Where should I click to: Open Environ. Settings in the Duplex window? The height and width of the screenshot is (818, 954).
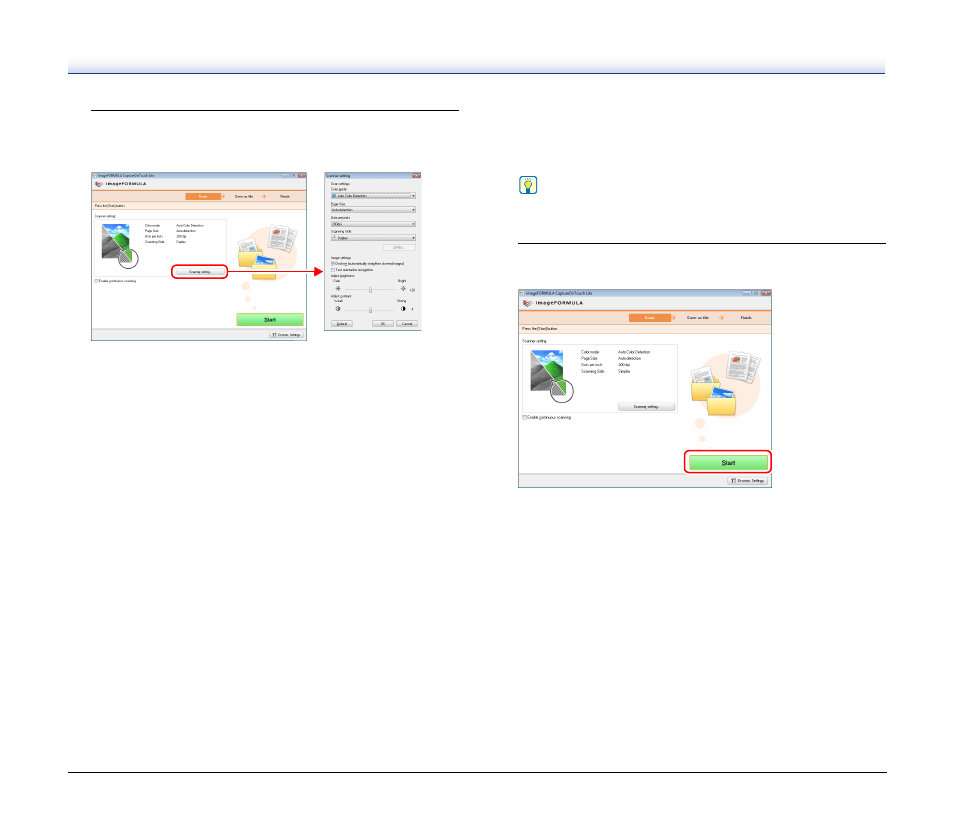point(286,335)
